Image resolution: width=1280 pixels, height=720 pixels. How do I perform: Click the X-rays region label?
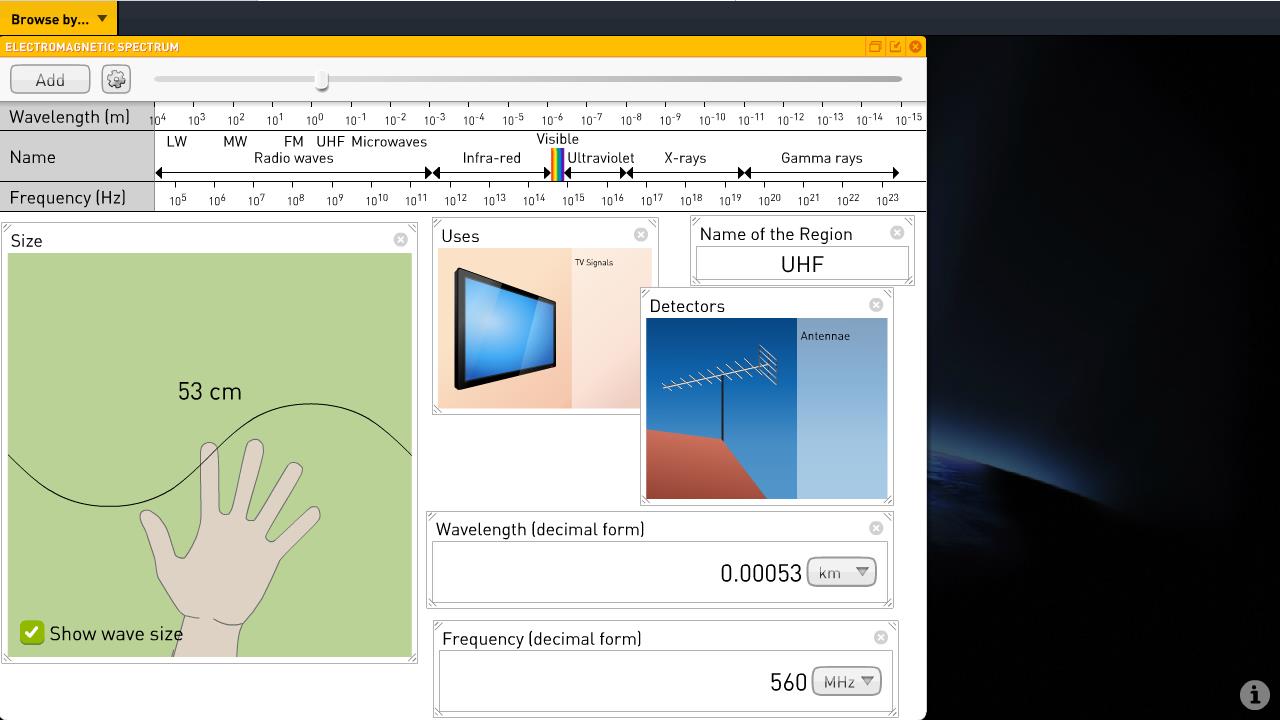tap(685, 158)
